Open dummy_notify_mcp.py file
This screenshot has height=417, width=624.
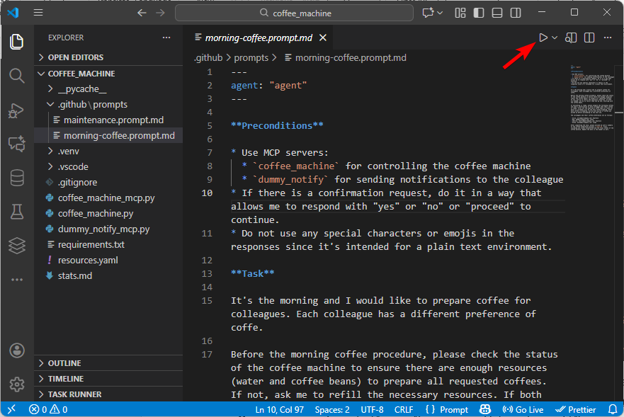tap(108, 229)
